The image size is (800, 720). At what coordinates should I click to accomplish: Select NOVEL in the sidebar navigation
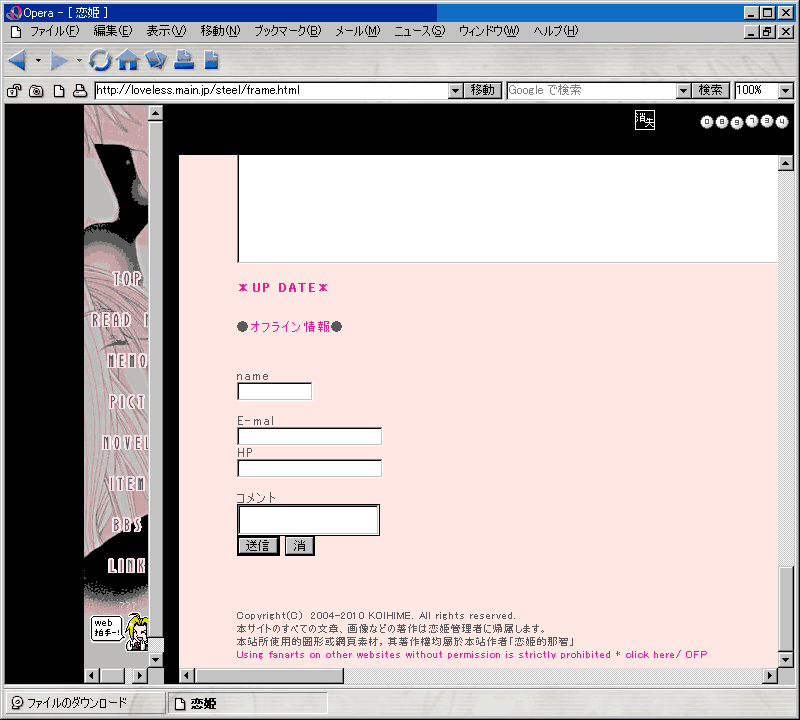click(126, 442)
